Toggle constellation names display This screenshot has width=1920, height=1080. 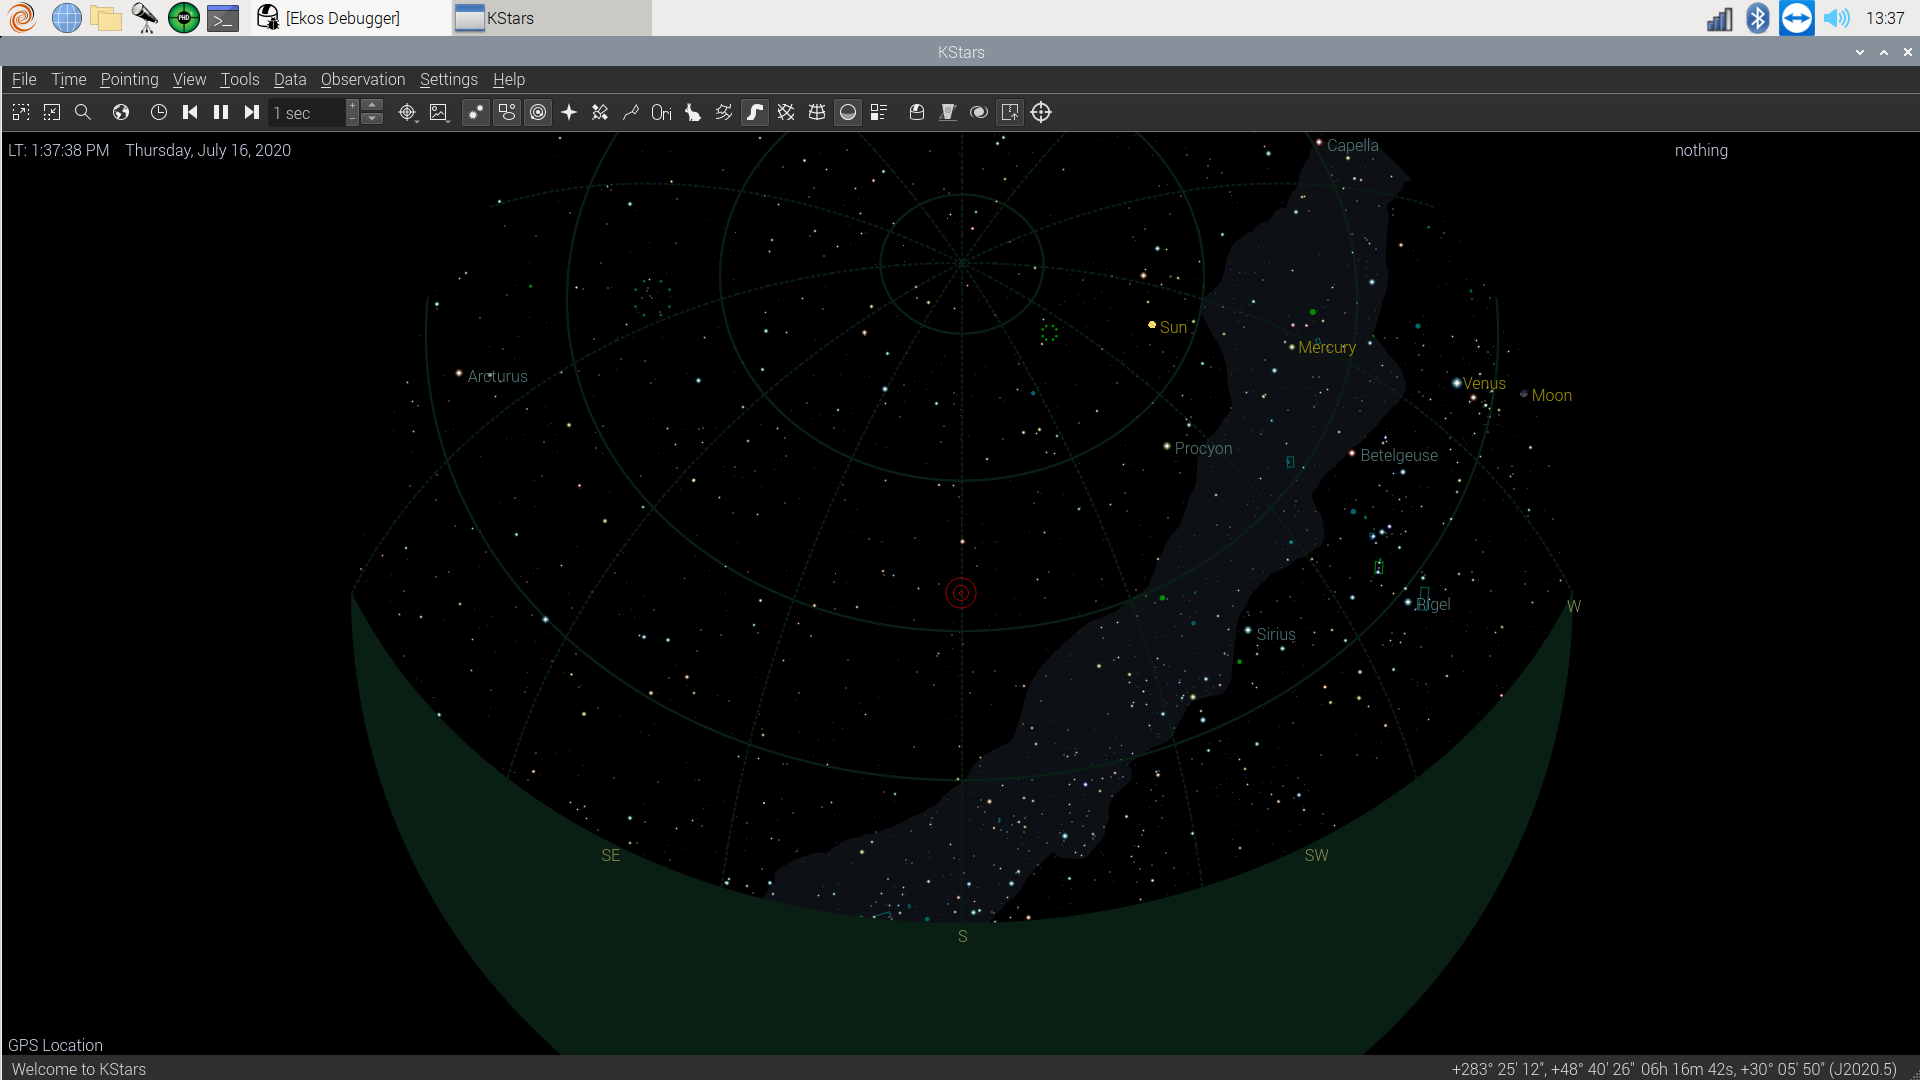pyautogui.click(x=662, y=113)
